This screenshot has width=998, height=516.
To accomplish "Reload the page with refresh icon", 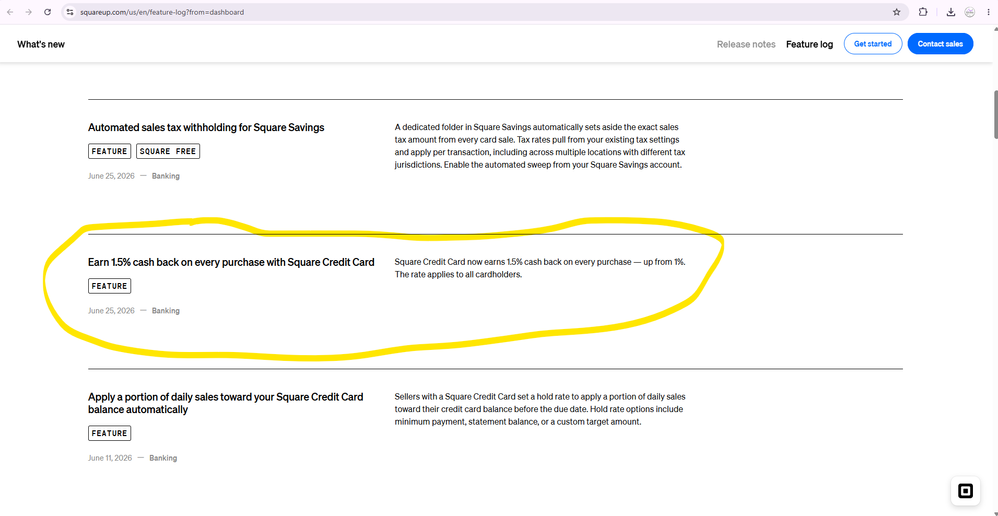I will pyautogui.click(x=47, y=12).
